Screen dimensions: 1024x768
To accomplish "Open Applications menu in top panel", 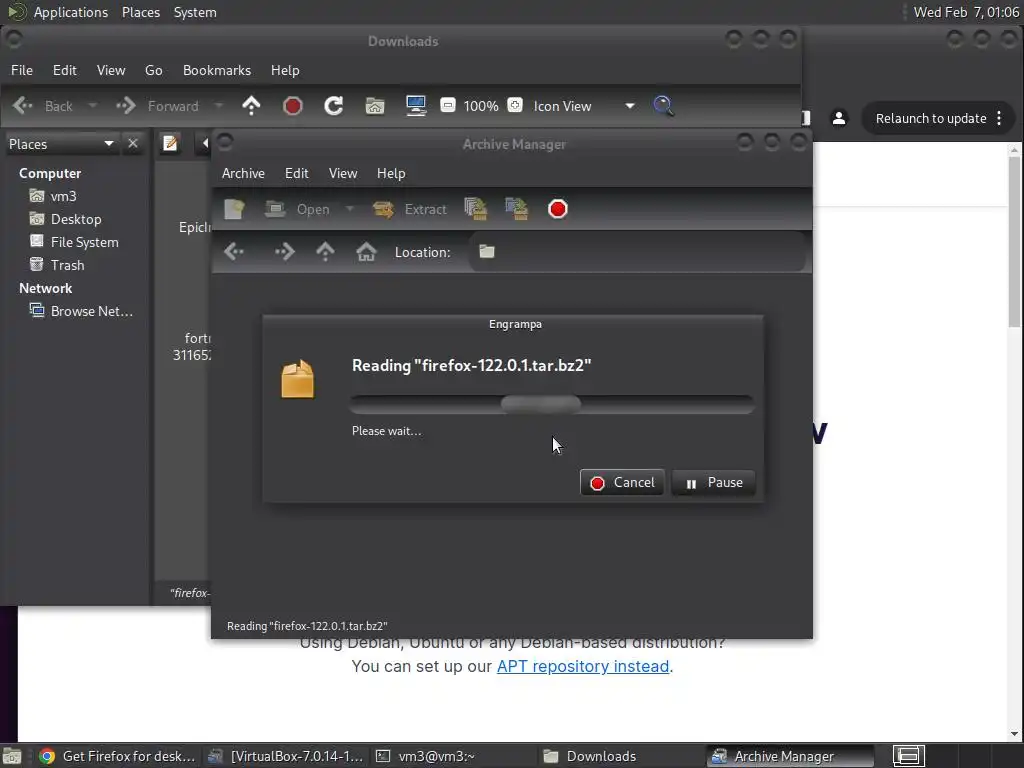I will pyautogui.click(x=71, y=12).
